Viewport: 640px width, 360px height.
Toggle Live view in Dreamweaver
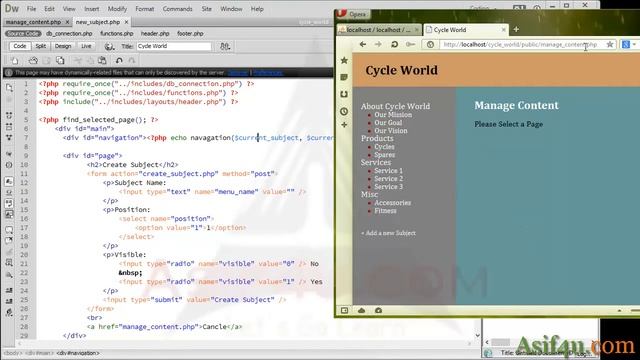coord(86,46)
